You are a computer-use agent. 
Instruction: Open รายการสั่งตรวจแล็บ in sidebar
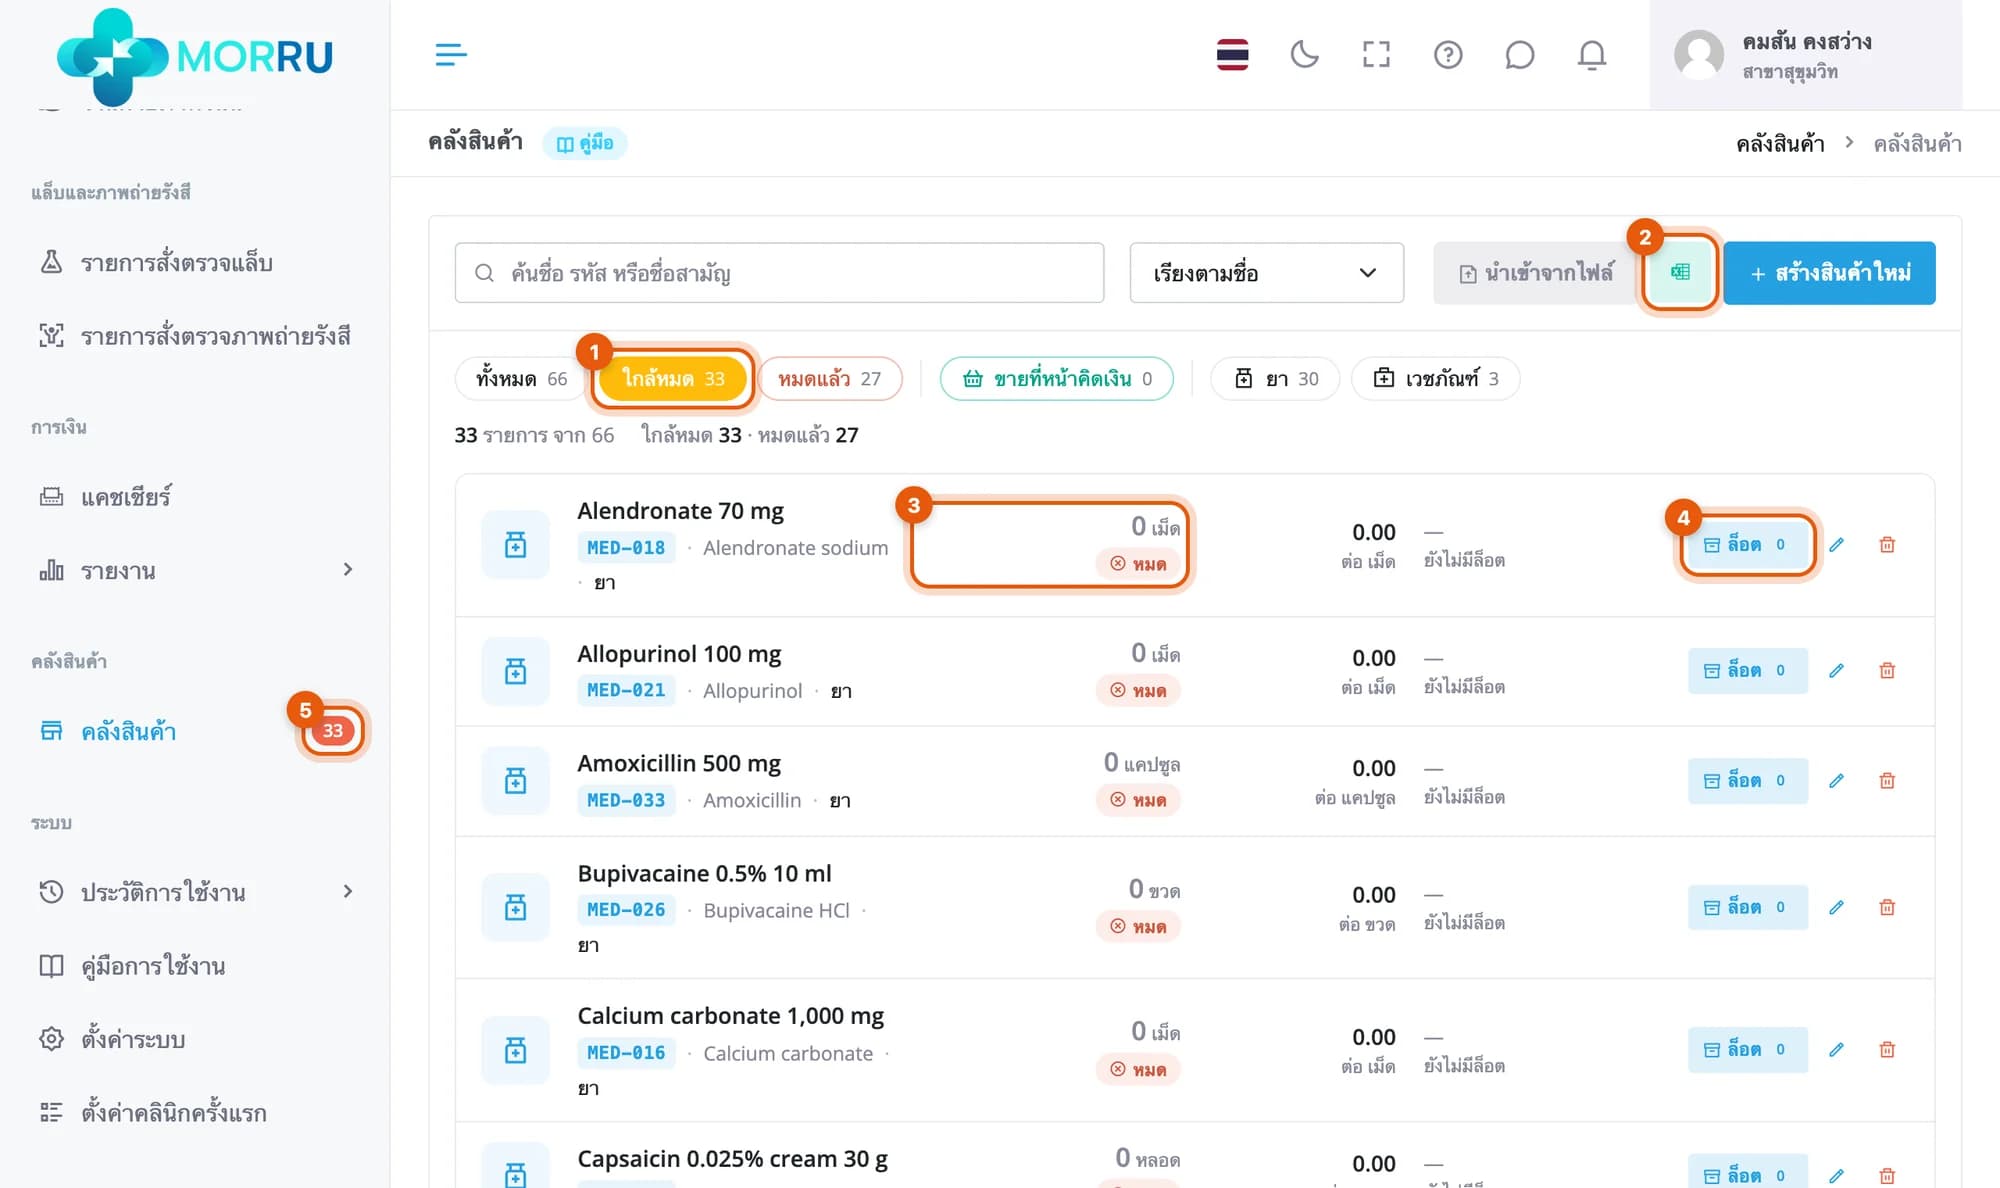tap(195, 263)
